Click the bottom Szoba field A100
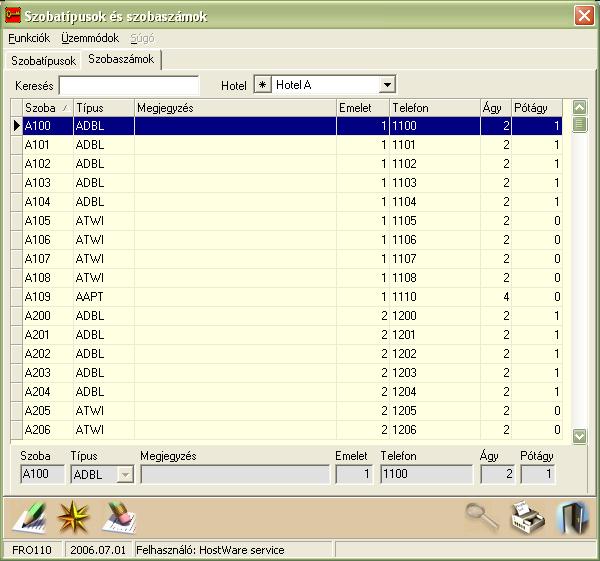 [x=42, y=475]
